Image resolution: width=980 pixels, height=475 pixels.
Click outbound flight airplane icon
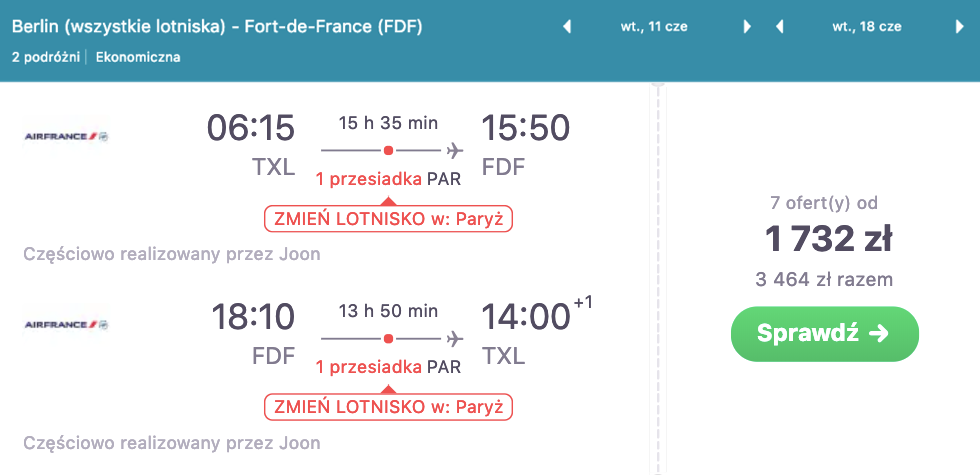(455, 151)
